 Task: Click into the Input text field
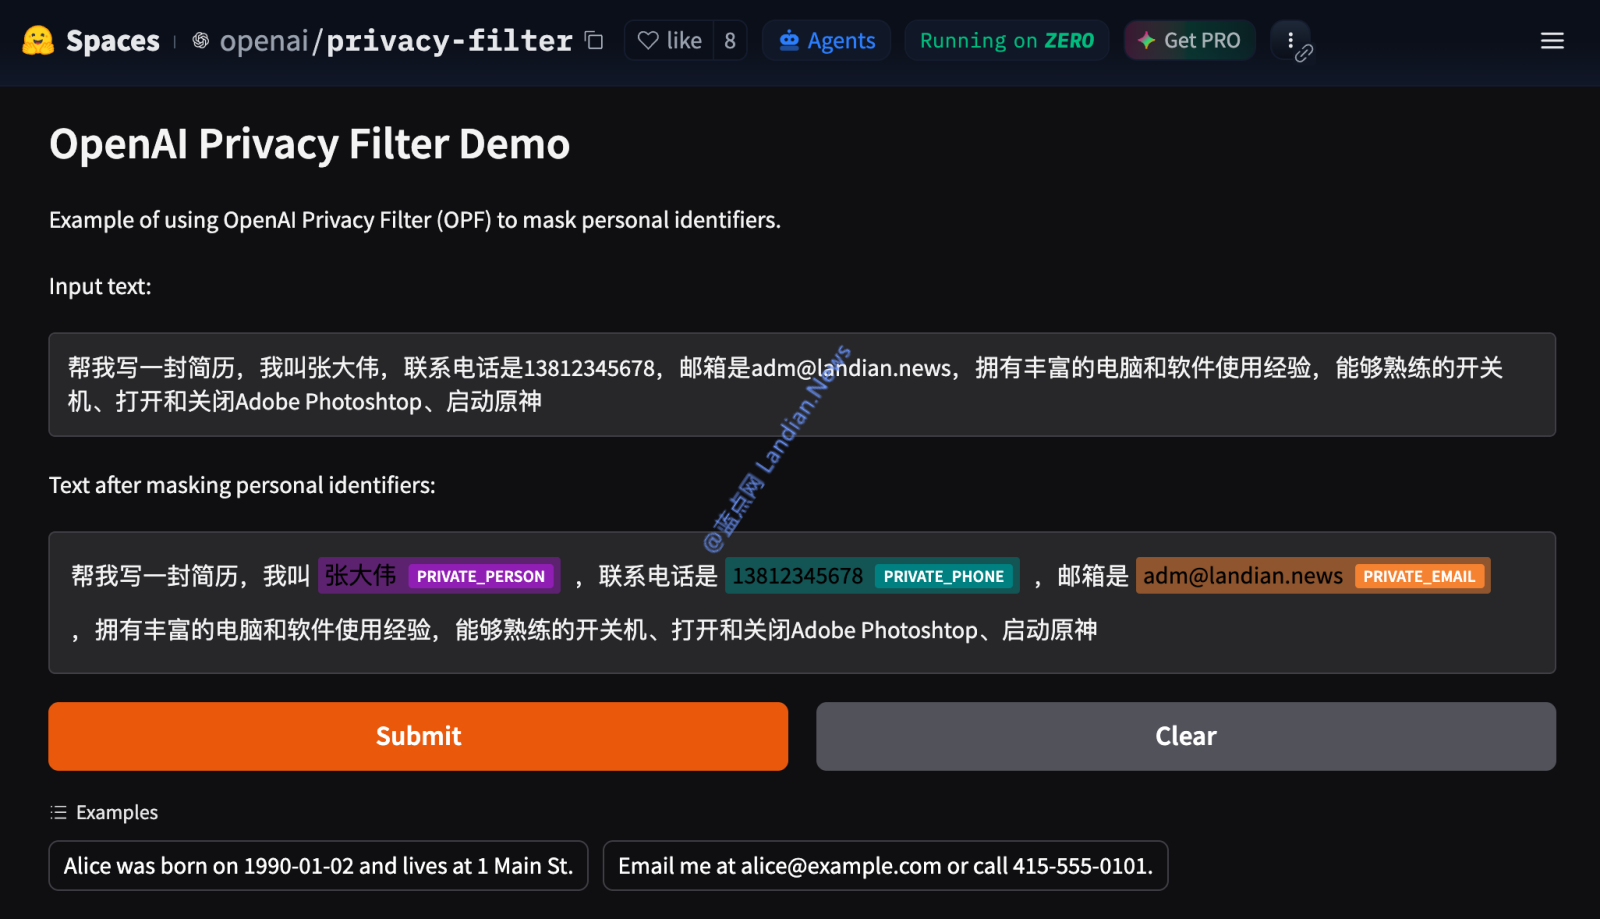[x=802, y=384]
